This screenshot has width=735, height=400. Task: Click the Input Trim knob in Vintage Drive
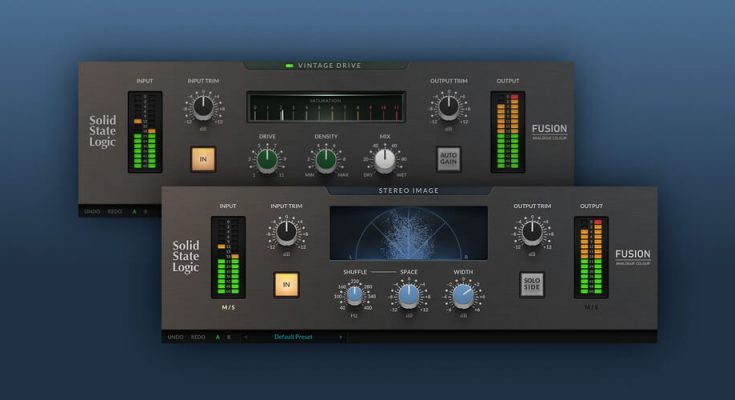pos(203,106)
